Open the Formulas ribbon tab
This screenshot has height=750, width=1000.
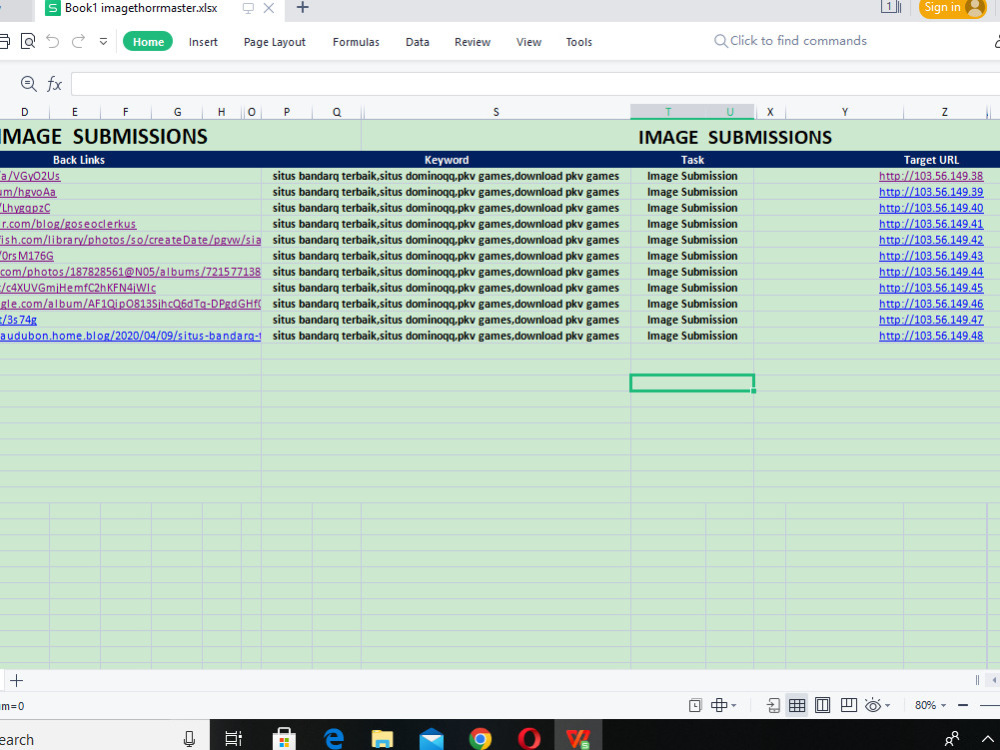pyautogui.click(x=356, y=42)
